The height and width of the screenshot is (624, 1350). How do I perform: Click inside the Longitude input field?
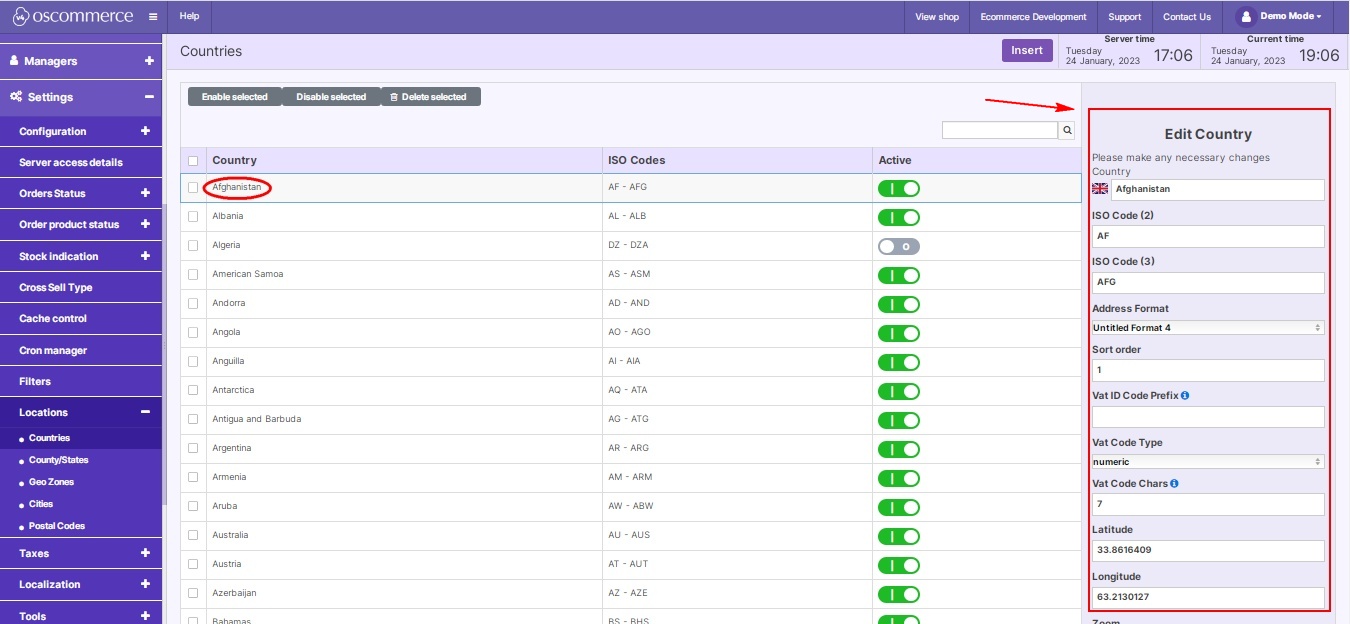click(x=1207, y=596)
